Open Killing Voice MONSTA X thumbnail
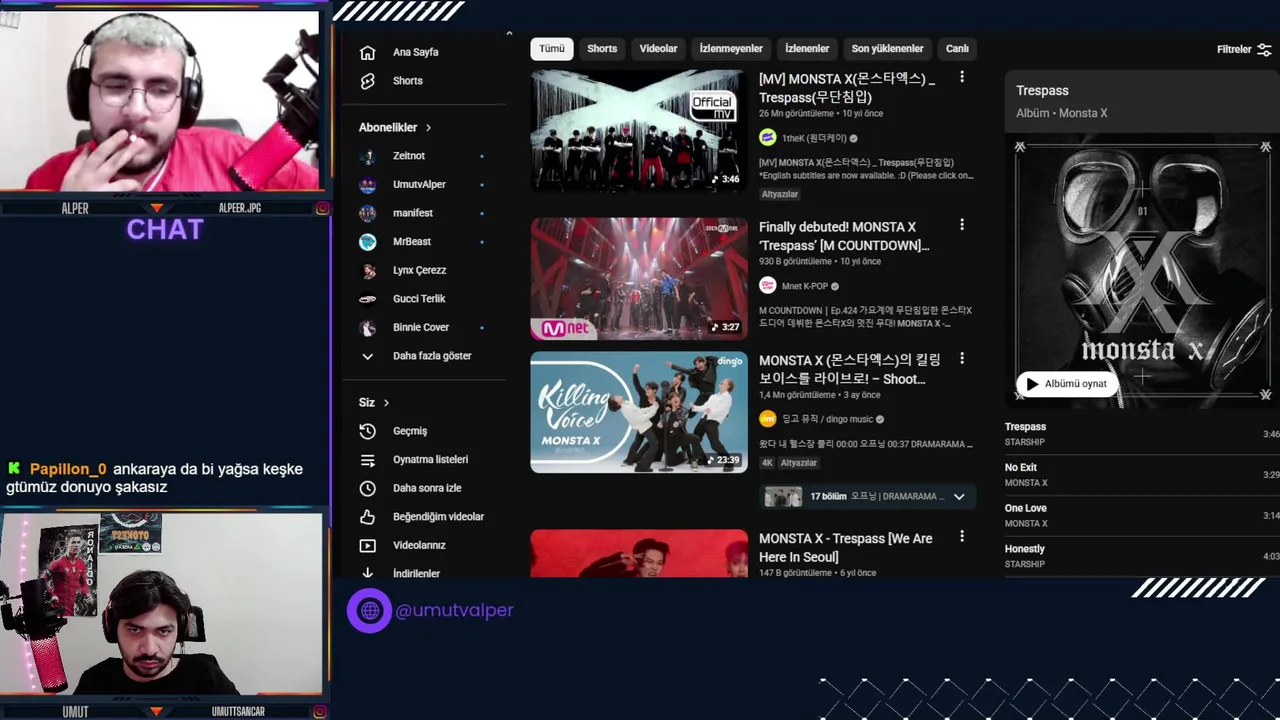The width and height of the screenshot is (1280, 720). coord(639,412)
